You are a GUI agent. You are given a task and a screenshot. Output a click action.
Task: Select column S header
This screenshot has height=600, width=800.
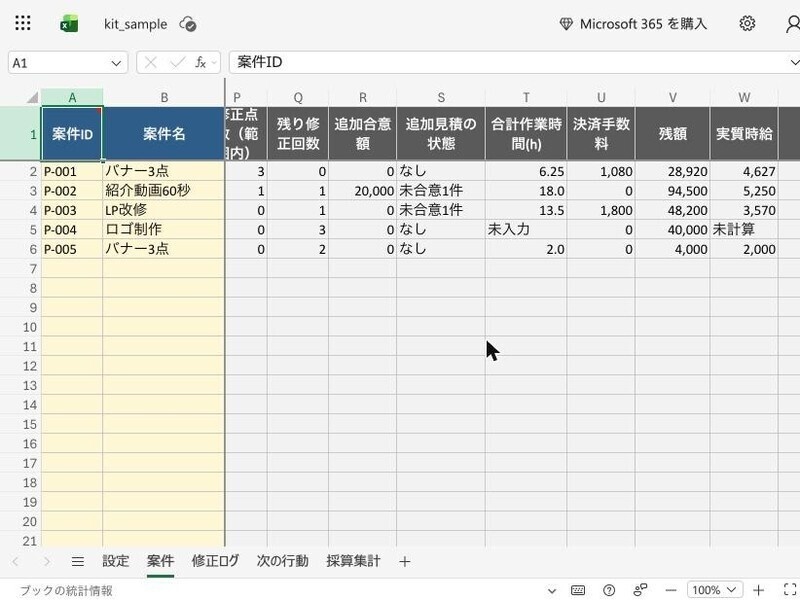(441, 97)
